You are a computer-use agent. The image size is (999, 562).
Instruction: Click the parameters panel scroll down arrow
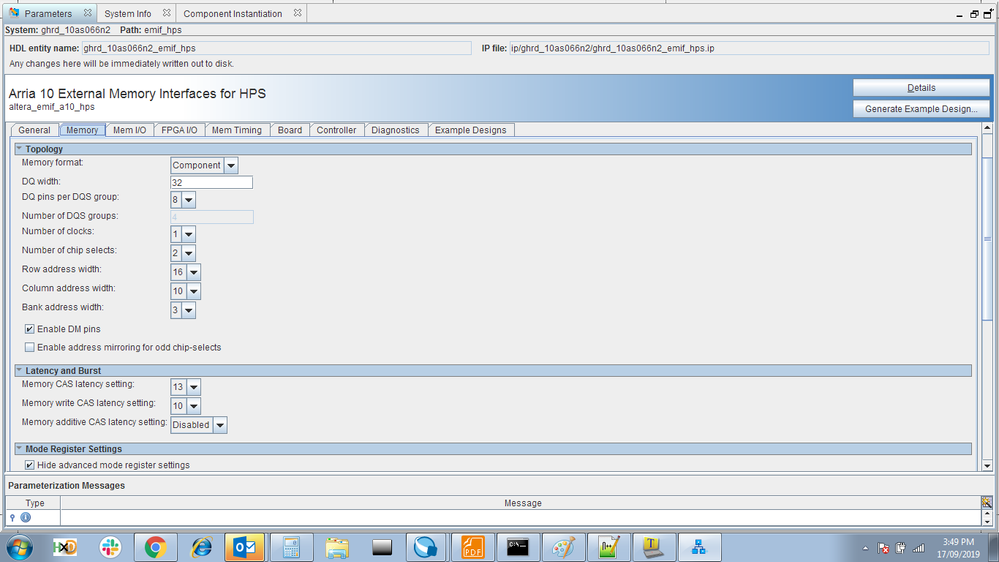pos(987,466)
